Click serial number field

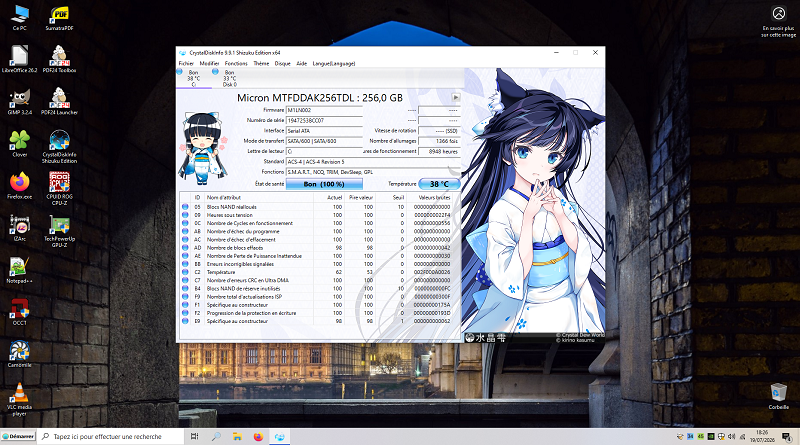(x=324, y=120)
